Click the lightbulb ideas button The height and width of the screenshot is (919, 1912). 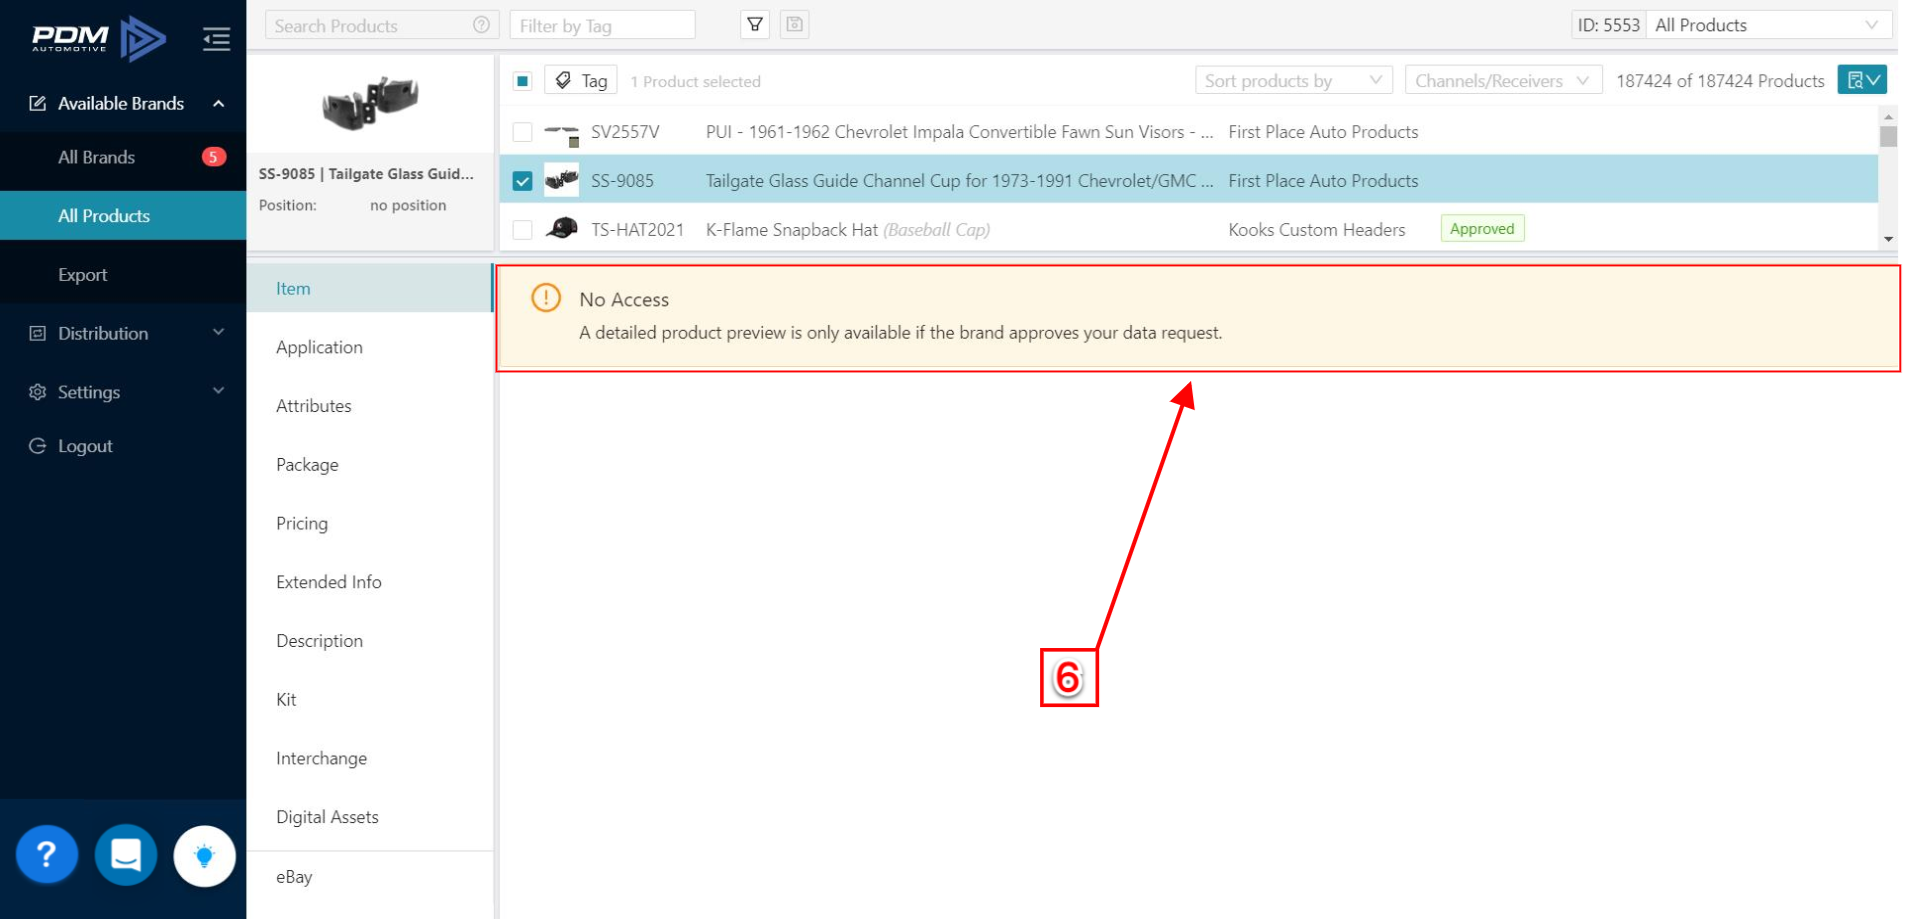[204, 856]
